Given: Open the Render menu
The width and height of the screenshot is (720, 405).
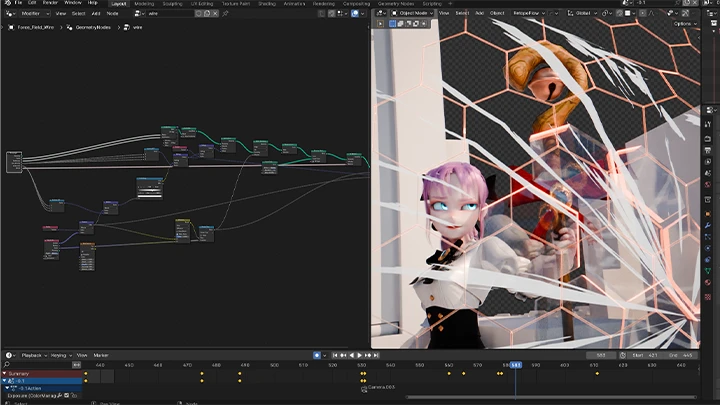Looking at the screenshot, I should click(50, 3).
